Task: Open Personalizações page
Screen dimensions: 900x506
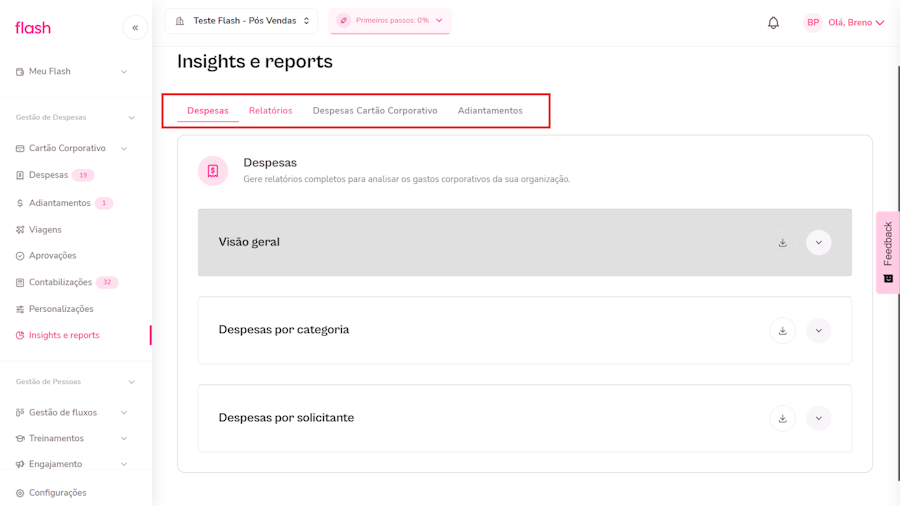Action: [61, 309]
